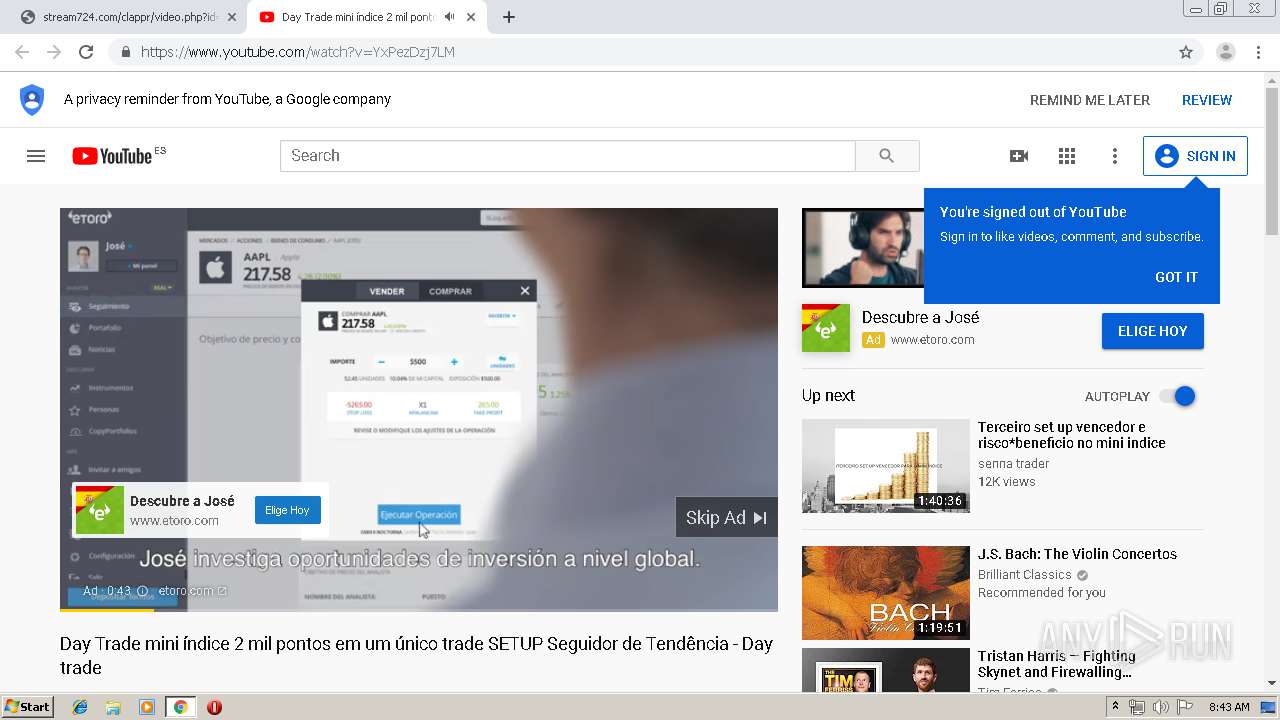Open the create video camera icon

[x=1019, y=156]
